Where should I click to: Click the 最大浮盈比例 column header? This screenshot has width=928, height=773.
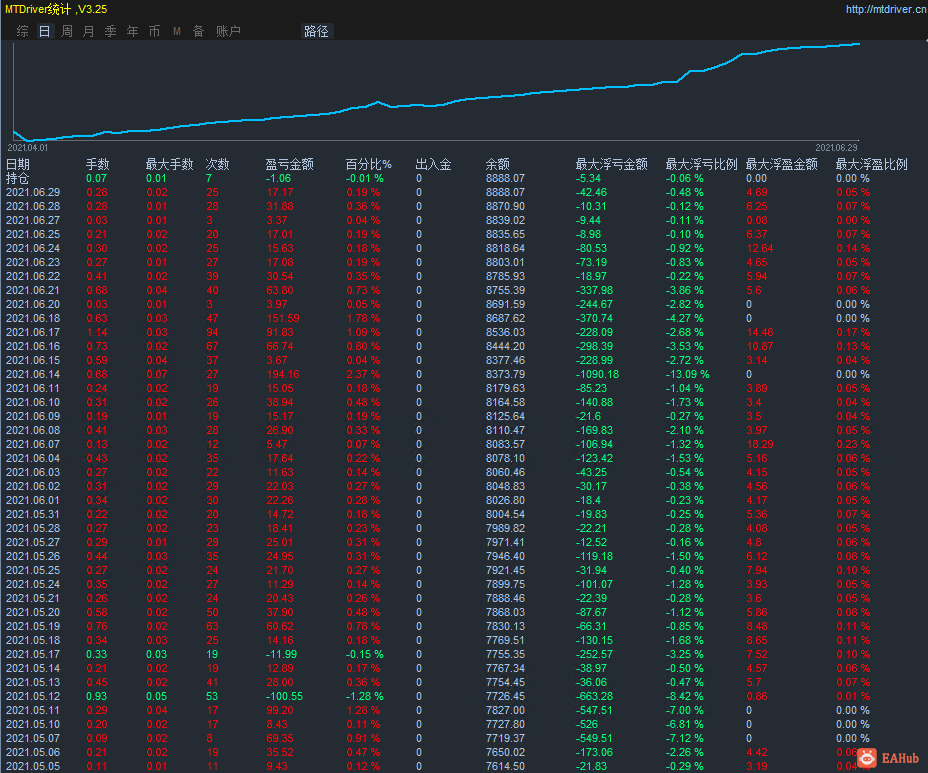pos(871,164)
